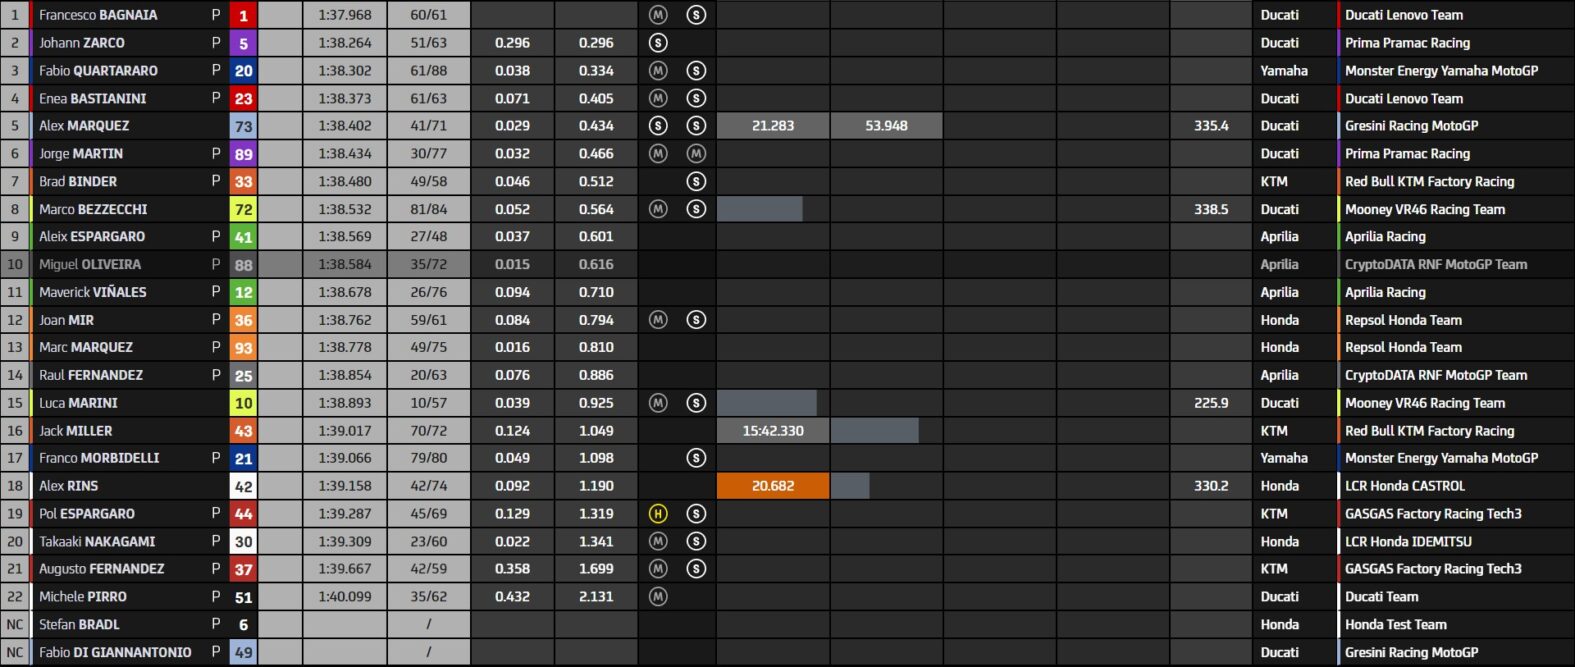Click the S tyre icon in Marini's row
The width and height of the screenshot is (1575, 667).
pos(696,403)
